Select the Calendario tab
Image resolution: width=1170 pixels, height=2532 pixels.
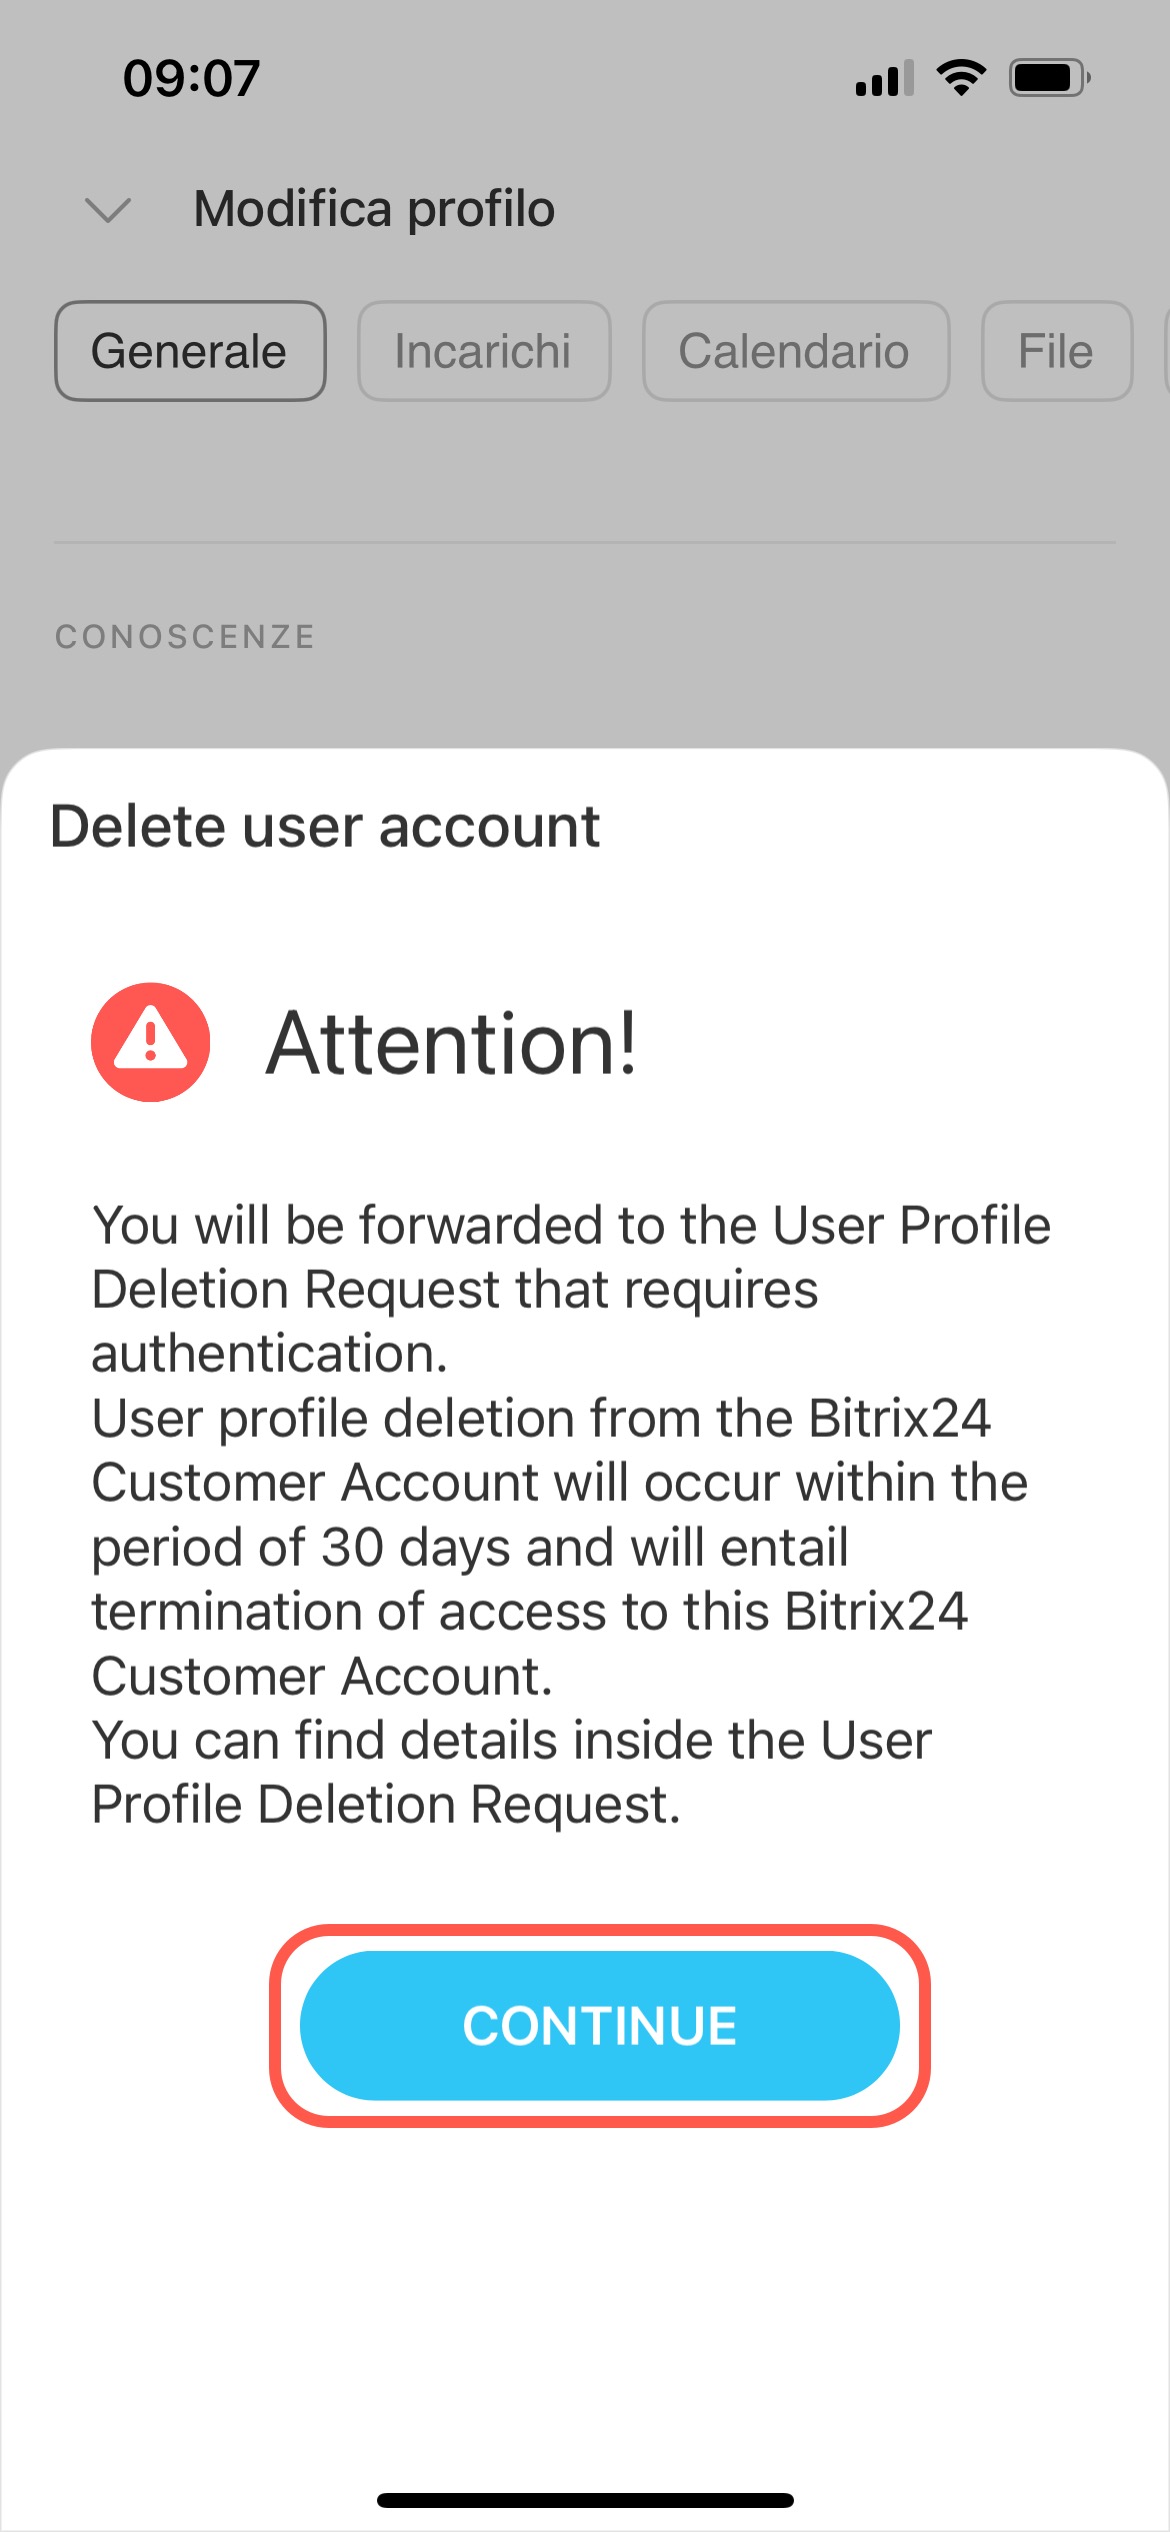(795, 352)
